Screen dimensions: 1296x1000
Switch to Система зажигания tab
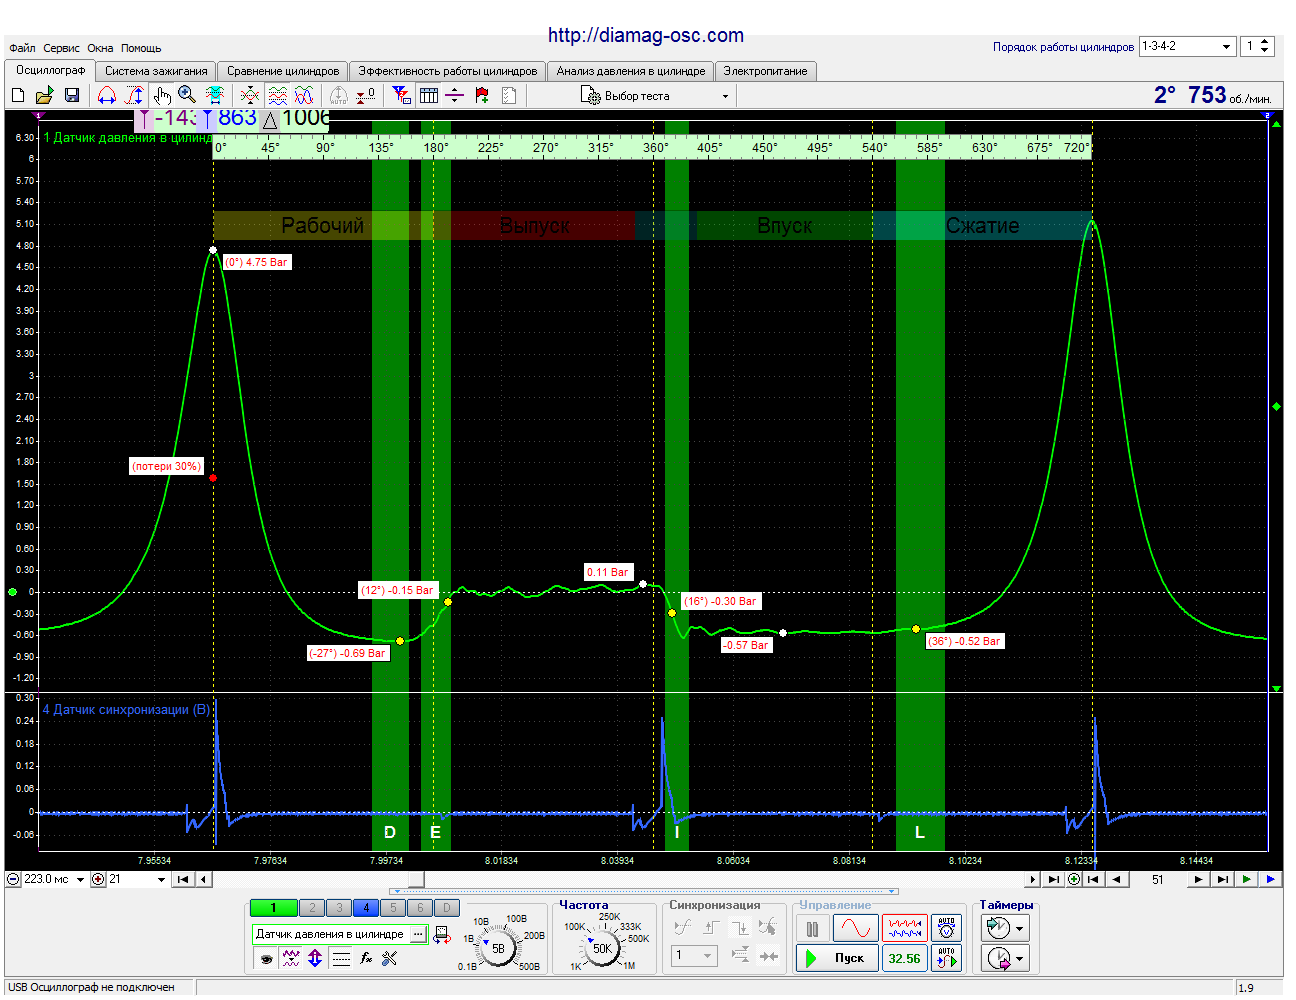point(156,71)
